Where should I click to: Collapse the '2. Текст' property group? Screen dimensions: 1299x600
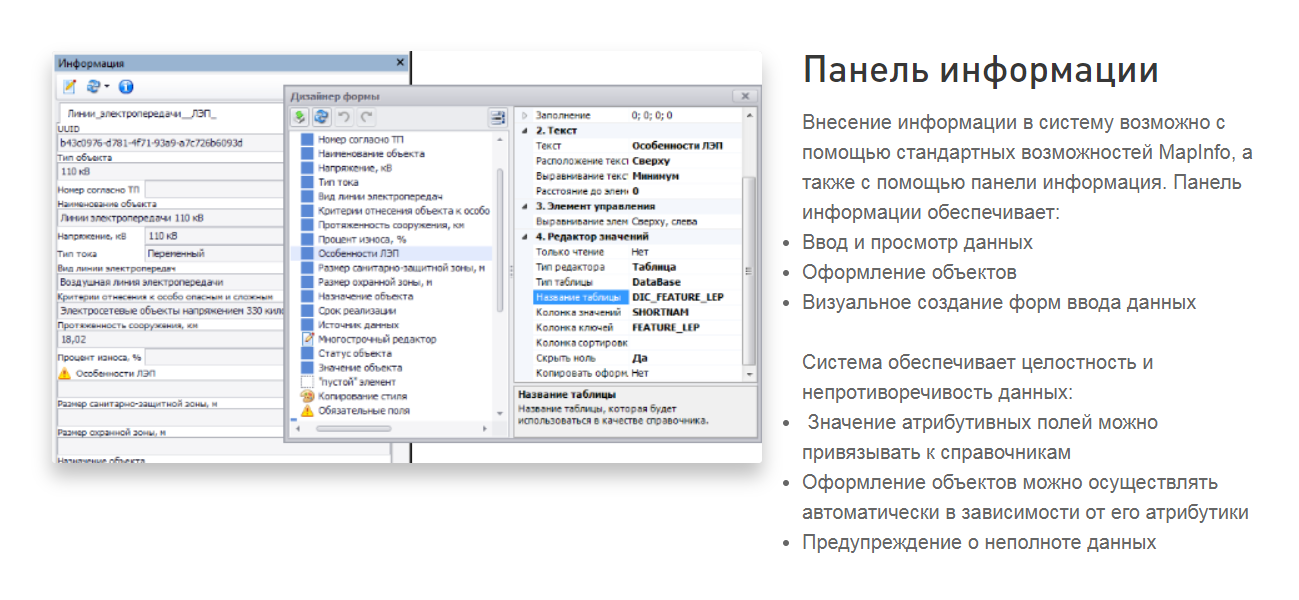click(525, 131)
